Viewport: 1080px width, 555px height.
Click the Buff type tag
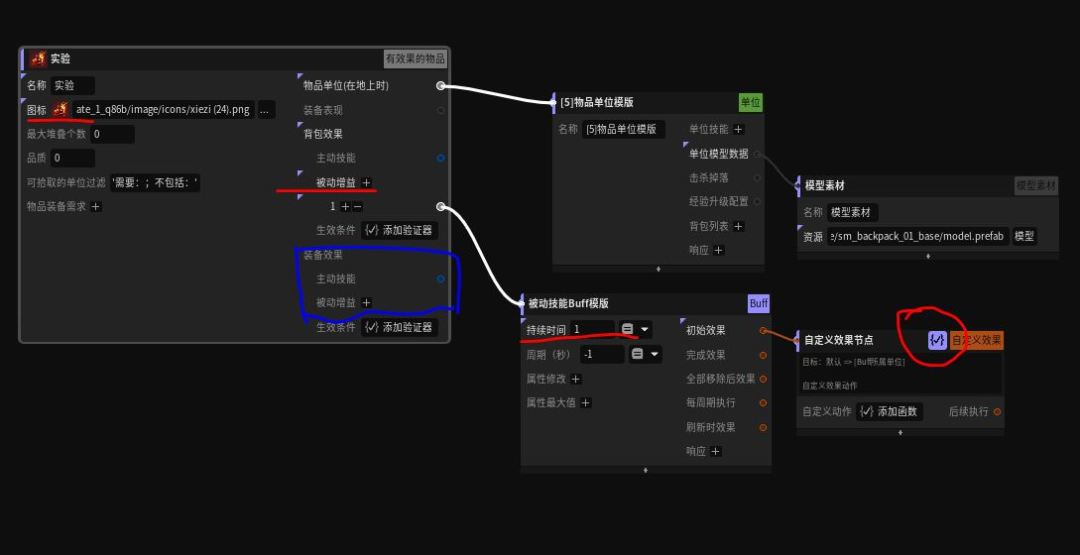758,304
